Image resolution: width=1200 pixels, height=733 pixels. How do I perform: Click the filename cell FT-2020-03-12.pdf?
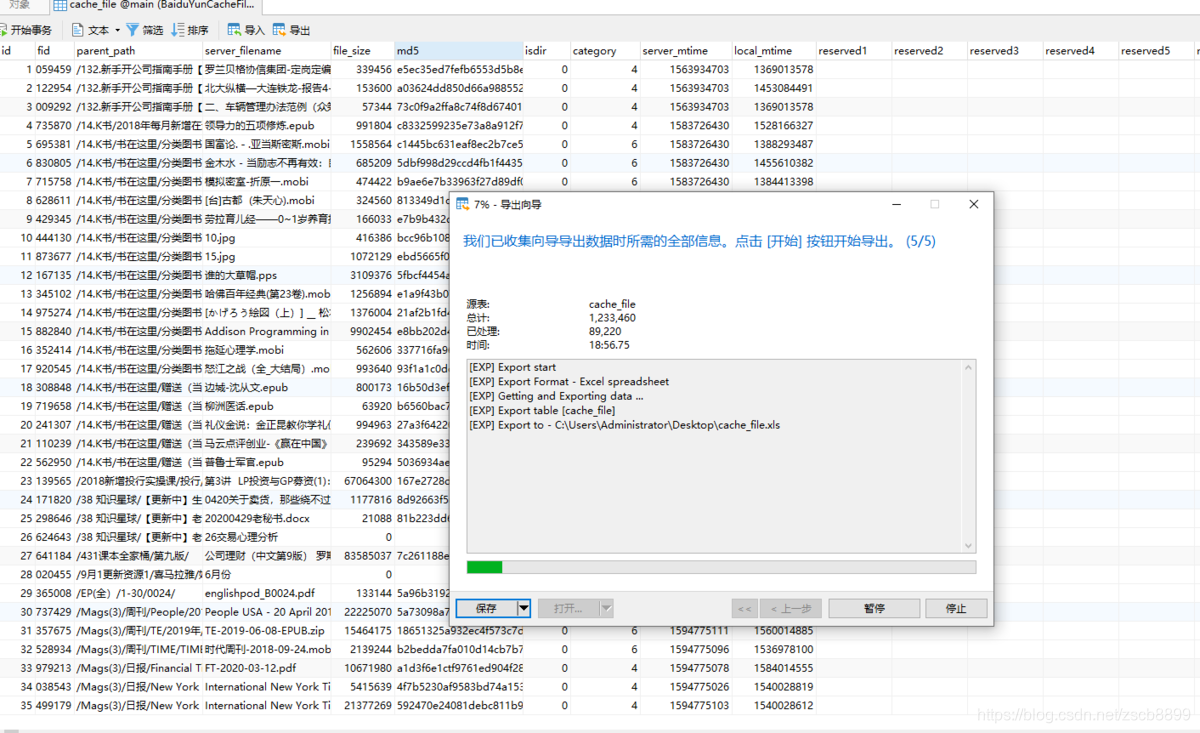(266, 668)
